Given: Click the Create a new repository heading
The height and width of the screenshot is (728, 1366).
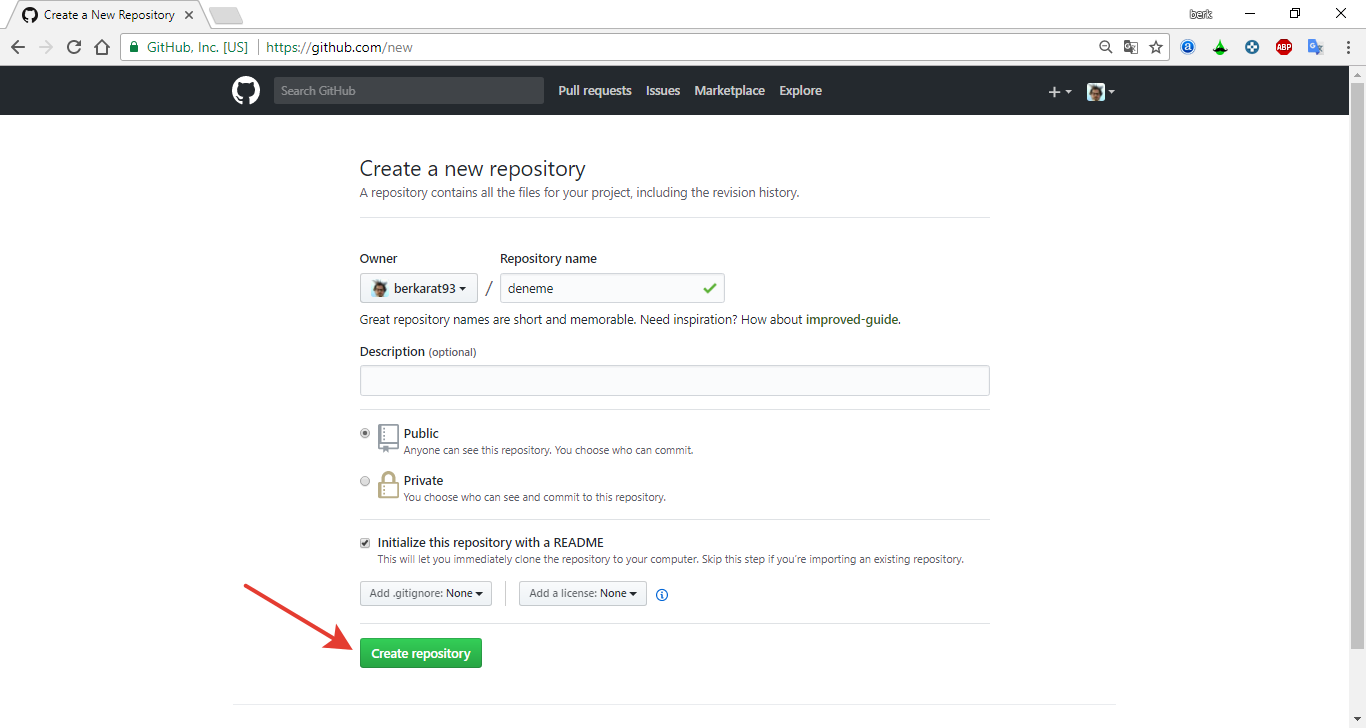Looking at the screenshot, I should (x=473, y=169).
